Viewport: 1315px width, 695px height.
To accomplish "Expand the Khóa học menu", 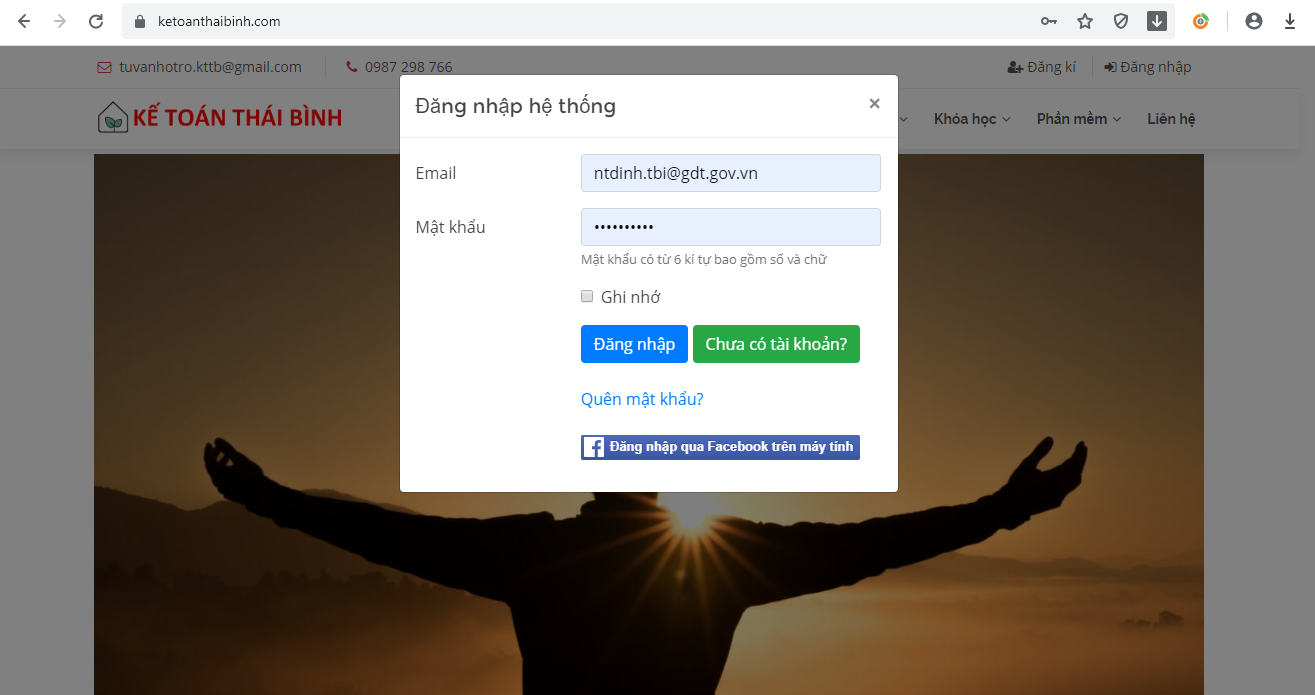I will click(972, 119).
